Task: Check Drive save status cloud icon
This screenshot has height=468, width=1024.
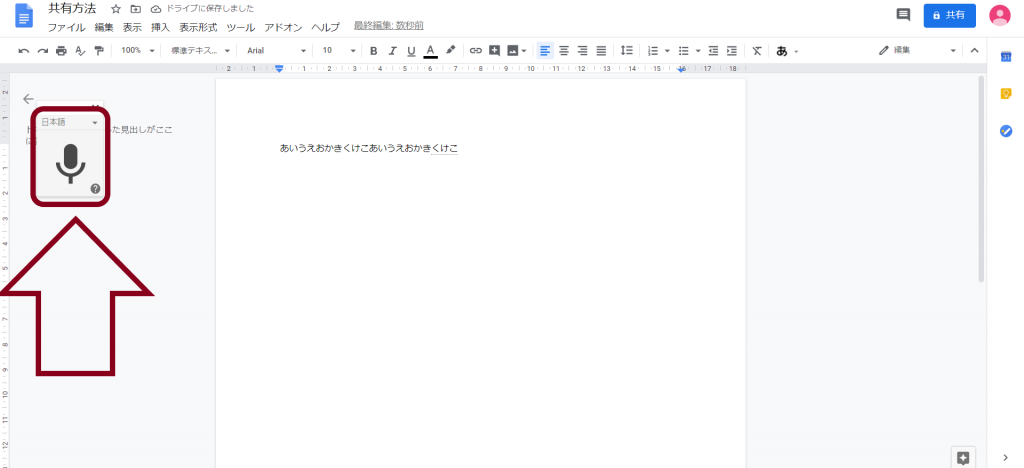Action: (155, 9)
